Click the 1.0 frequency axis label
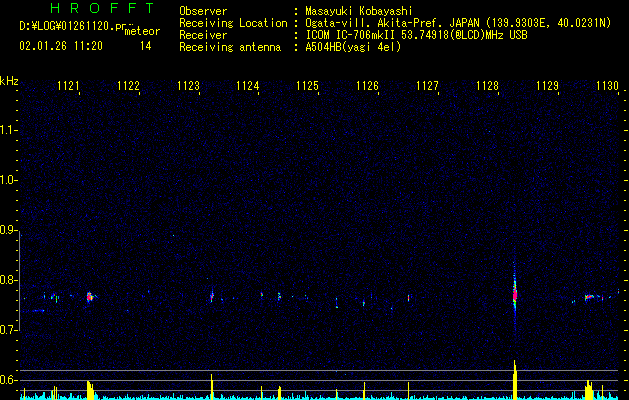 click(8, 181)
